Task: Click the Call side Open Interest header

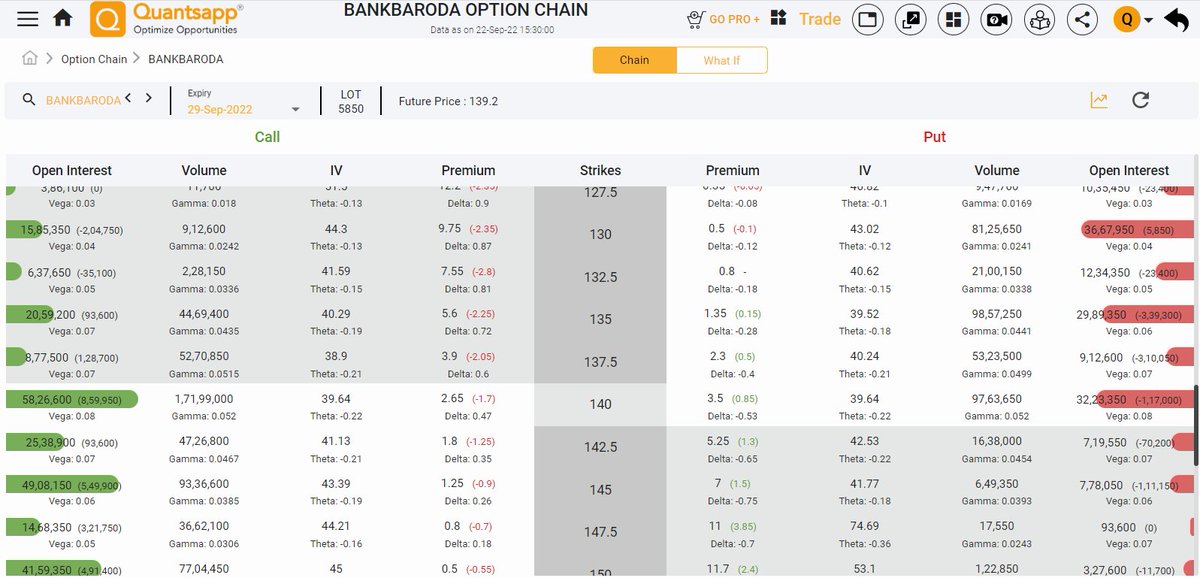Action: tap(72, 170)
